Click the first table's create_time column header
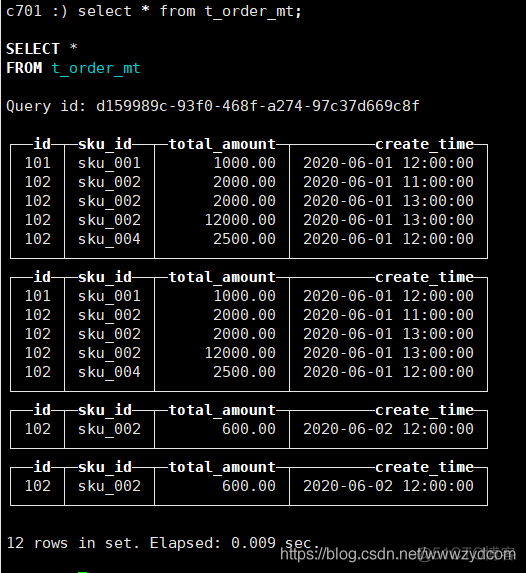Viewport: 526px width, 573px height. pyautogui.click(x=424, y=144)
